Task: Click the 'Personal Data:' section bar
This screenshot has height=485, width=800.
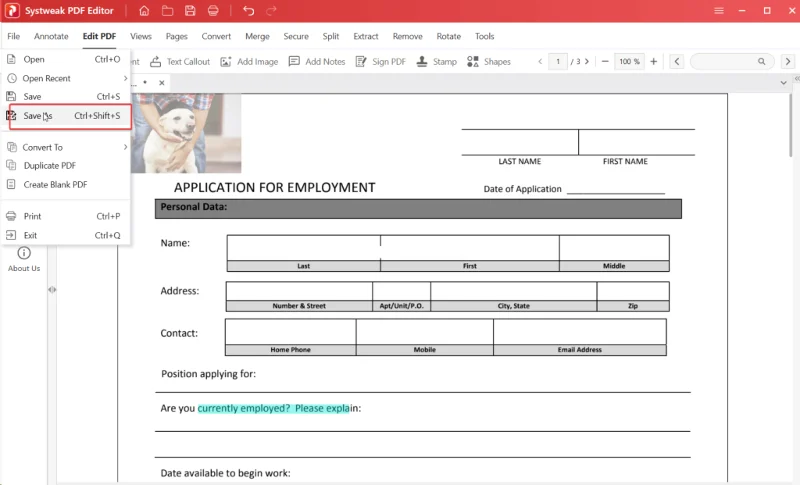Action: tap(418, 209)
